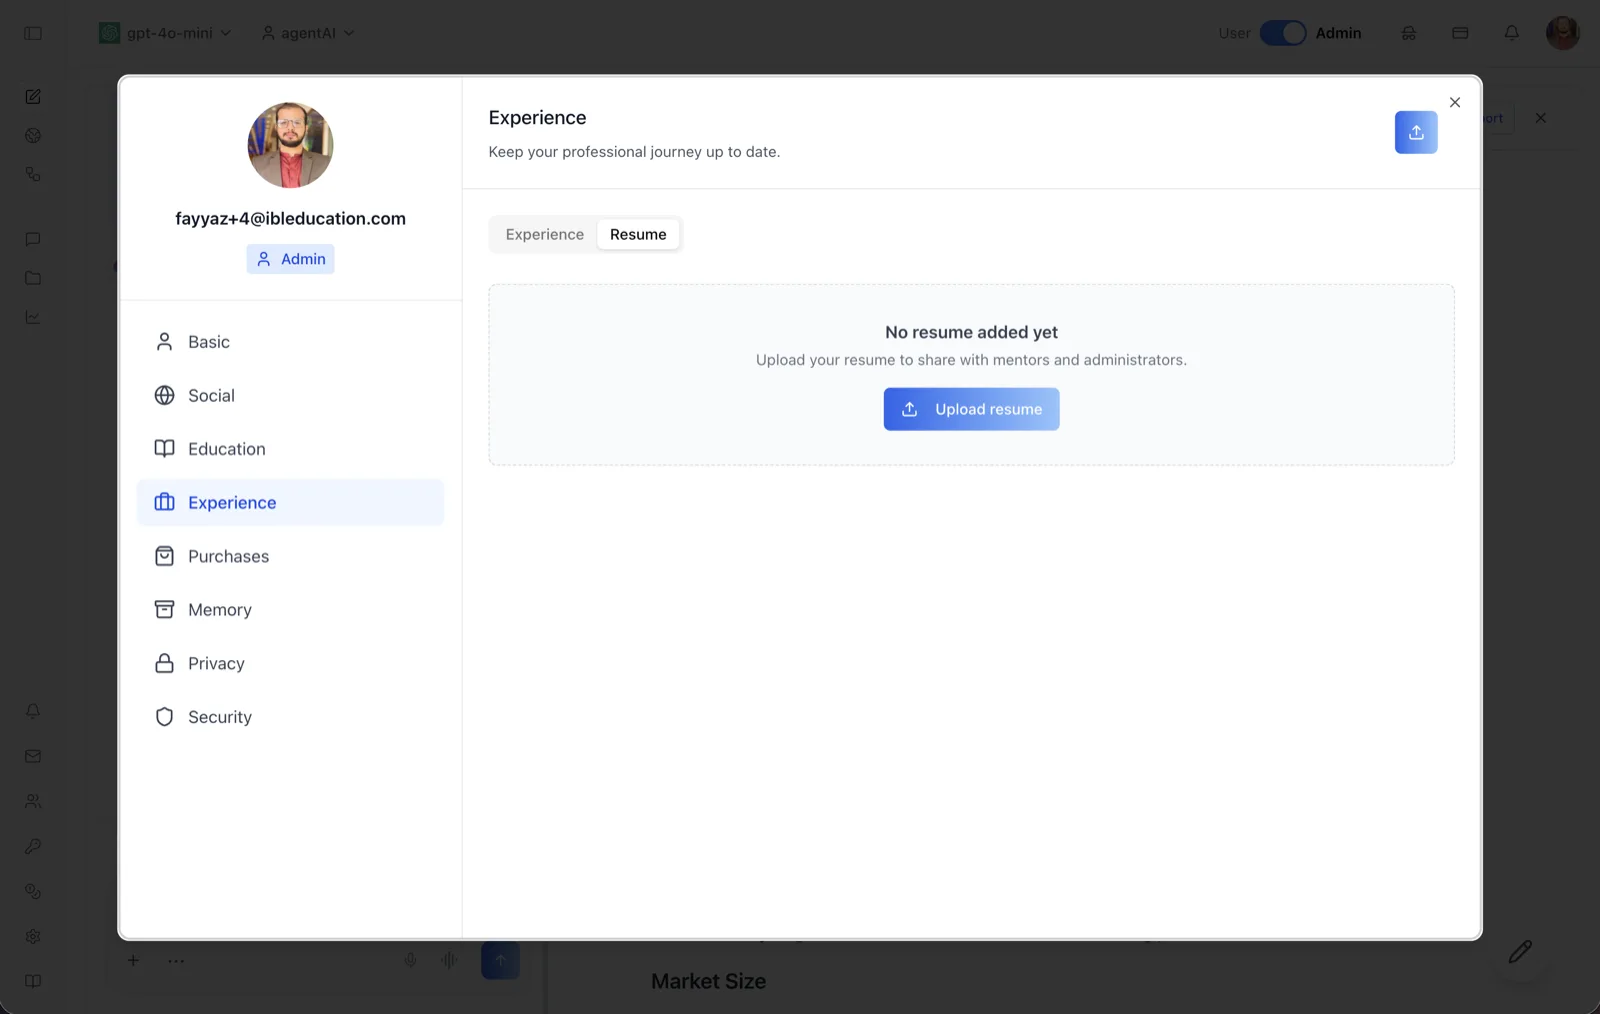Click the new chat compose icon
Image resolution: width=1600 pixels, height=1014 pixels.
point(33,97)
